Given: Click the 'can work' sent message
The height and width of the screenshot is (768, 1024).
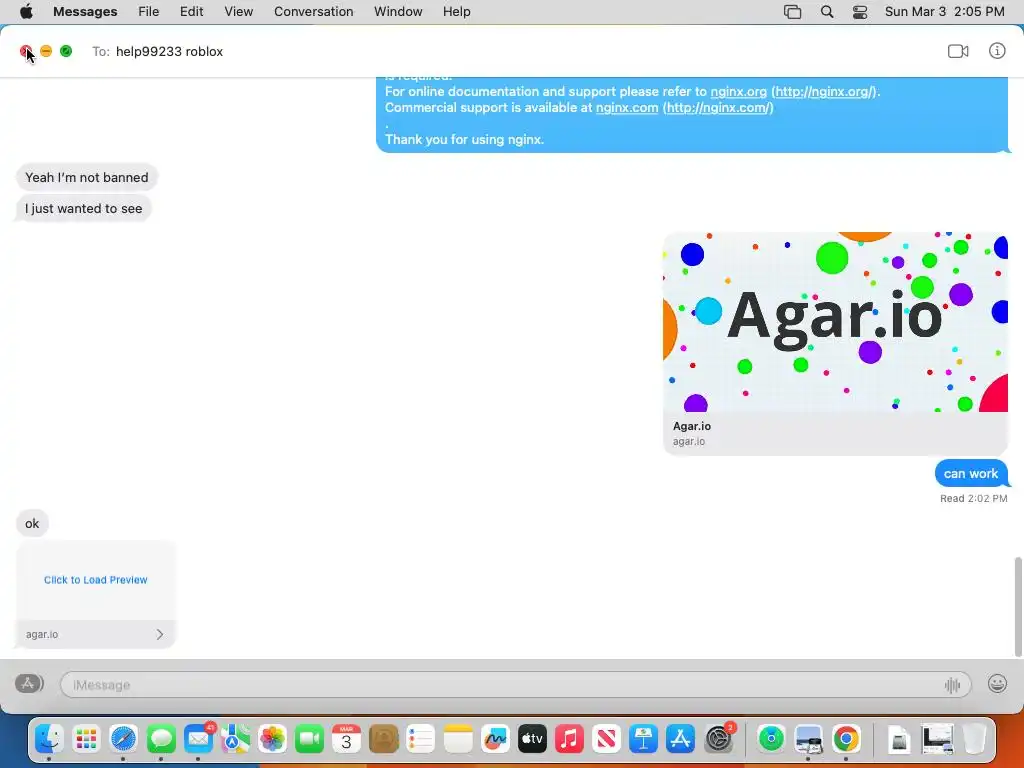Looking at the screenshot, I should click(x=970, y=473).
